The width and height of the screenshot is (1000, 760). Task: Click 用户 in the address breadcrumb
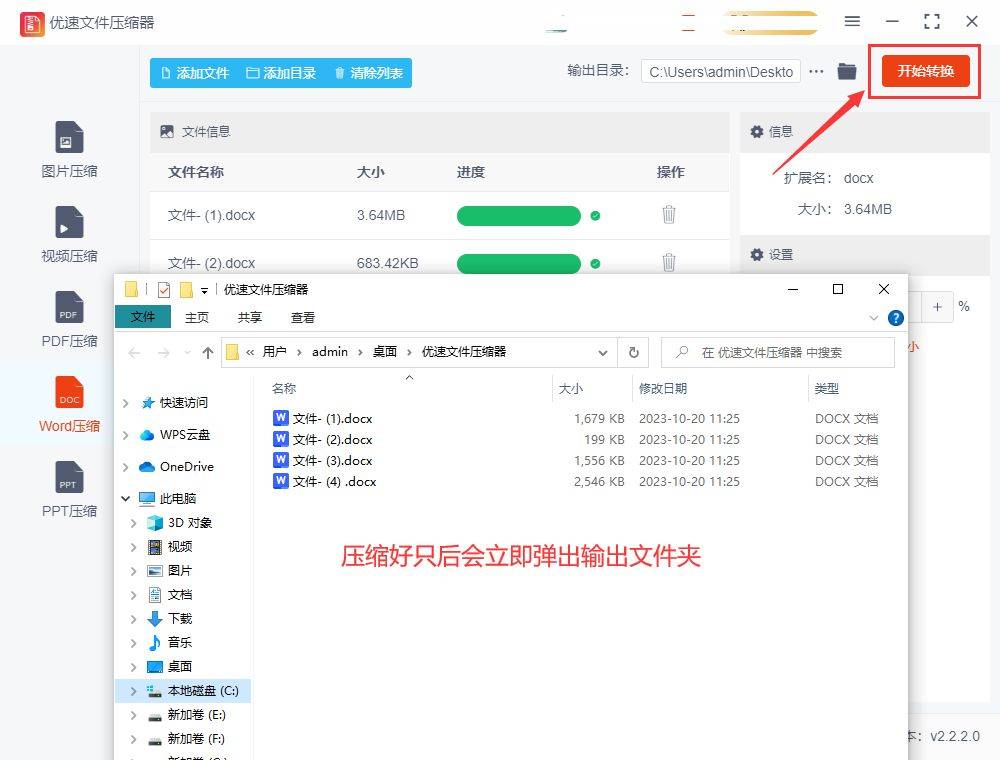[x=274, y=352]
